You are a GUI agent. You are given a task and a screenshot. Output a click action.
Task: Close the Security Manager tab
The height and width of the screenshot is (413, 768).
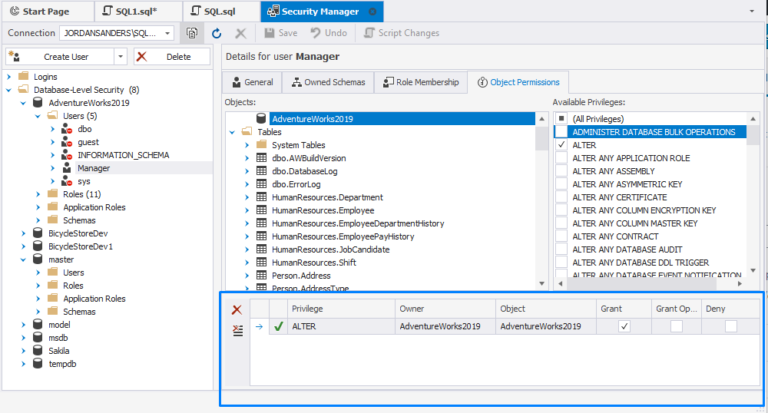372,11
